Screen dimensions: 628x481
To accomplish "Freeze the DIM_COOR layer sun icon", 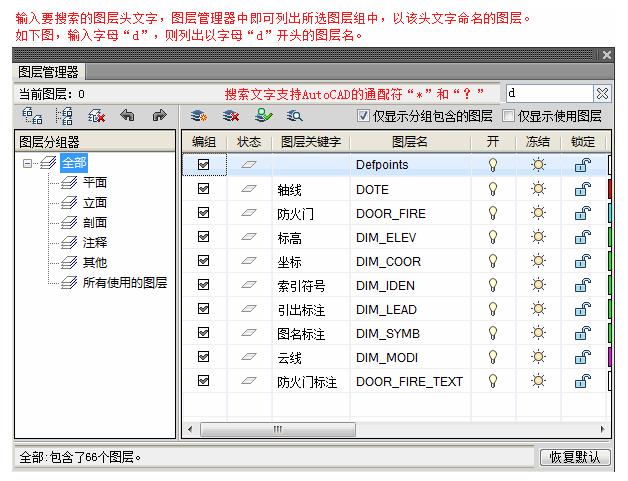I will [x=538, y=261].
